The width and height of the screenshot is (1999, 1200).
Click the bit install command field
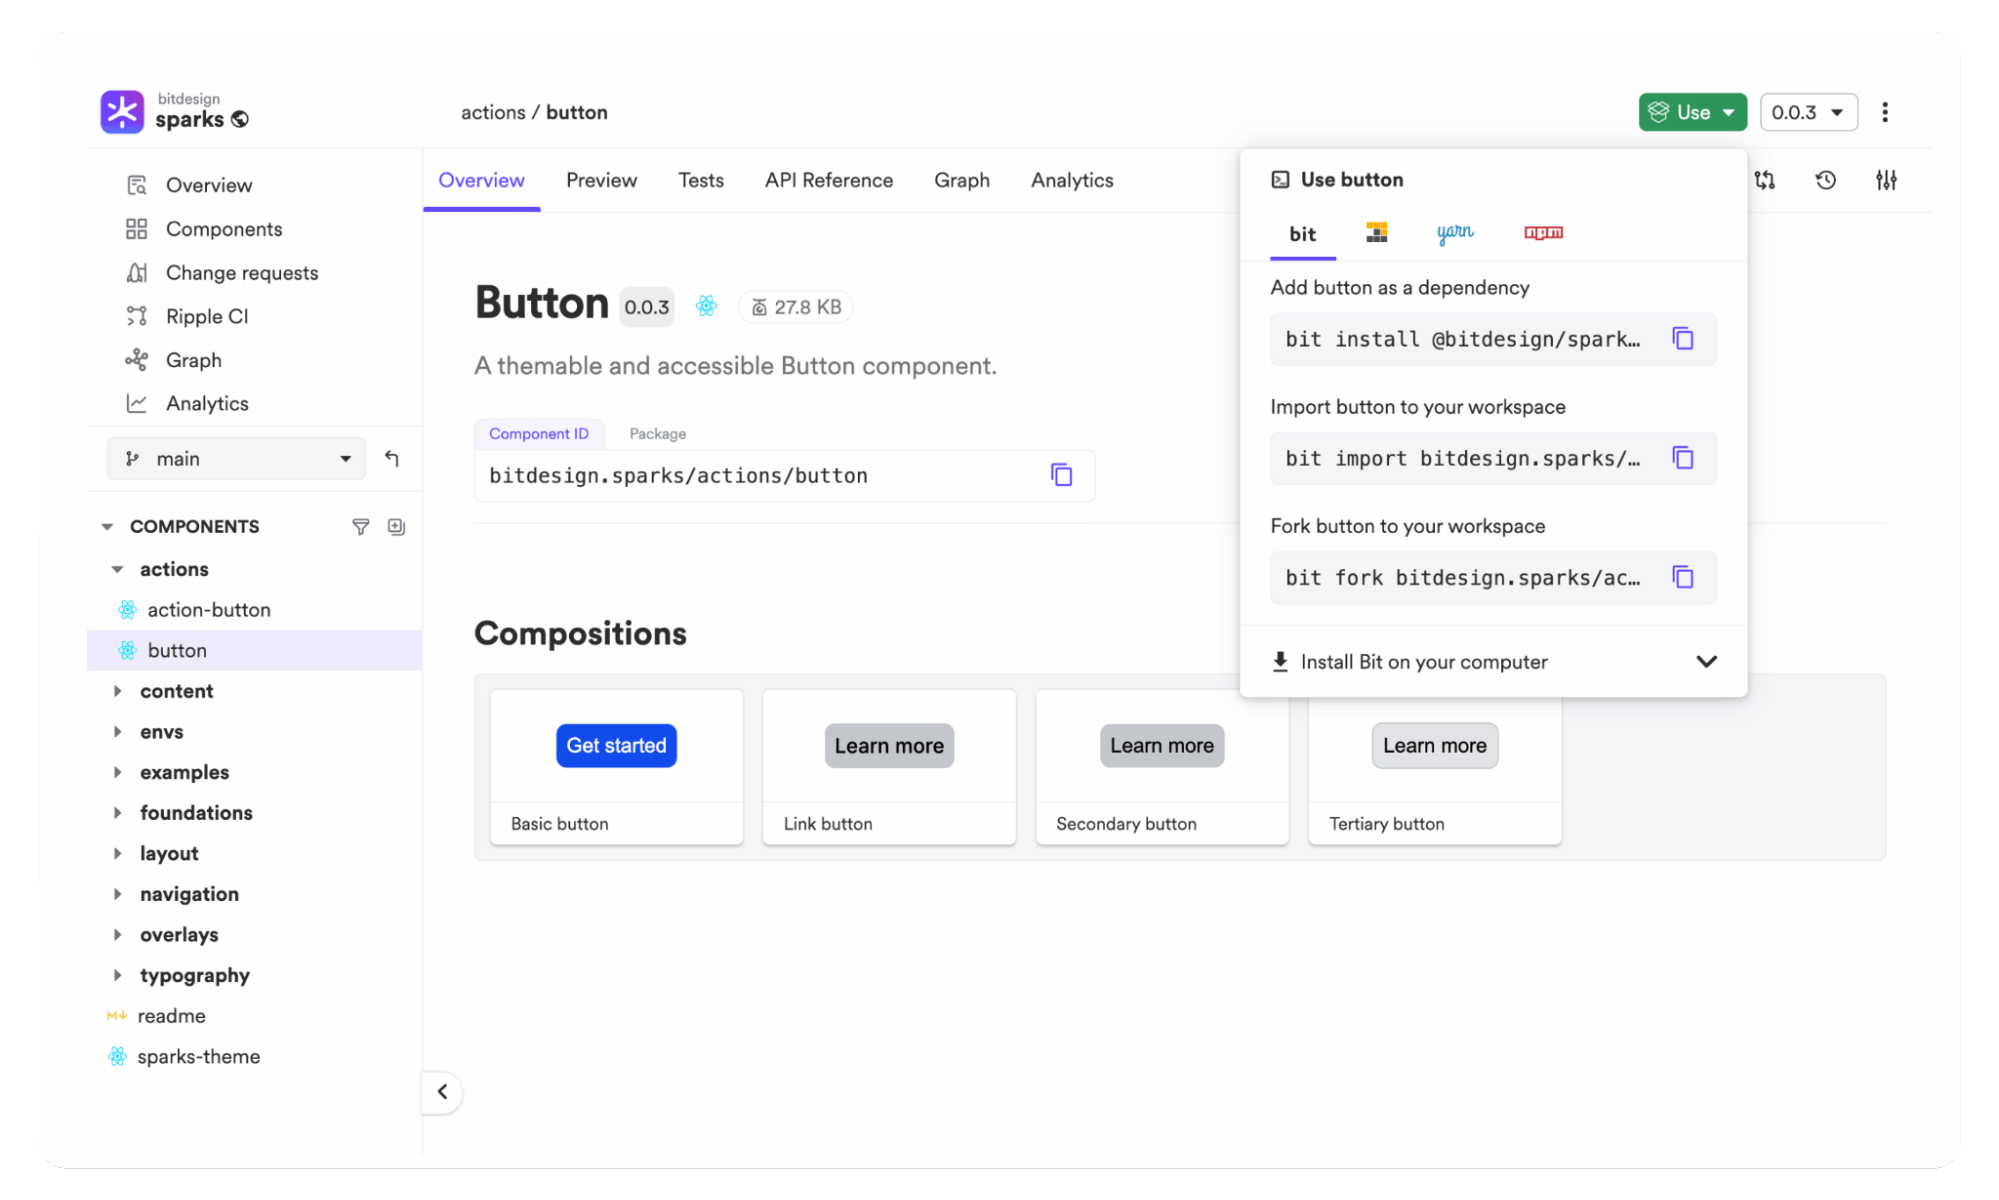point(1493,339)
